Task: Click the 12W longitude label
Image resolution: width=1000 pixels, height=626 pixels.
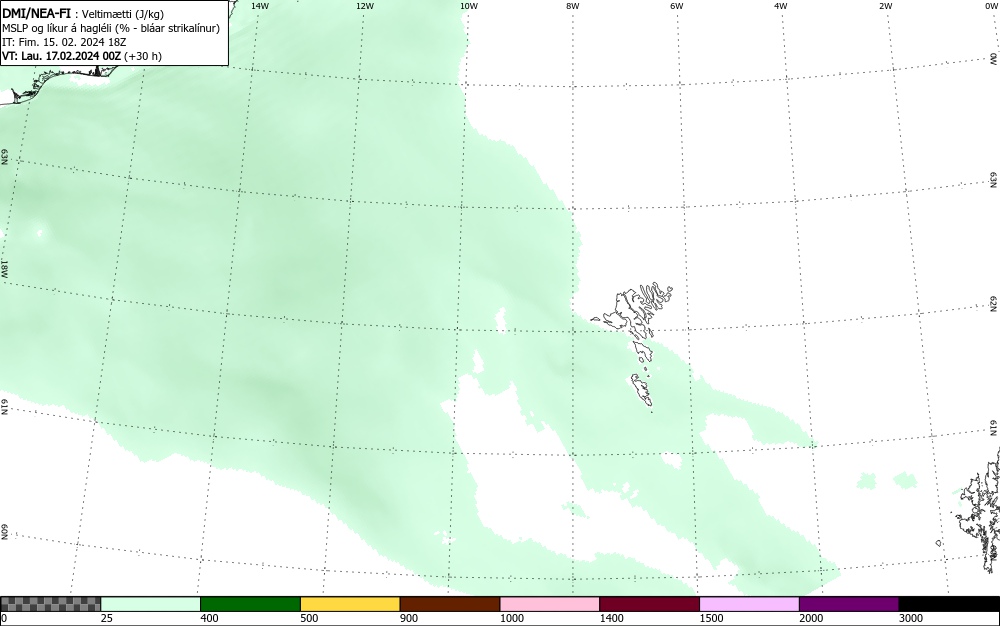Action: [365, 6]
